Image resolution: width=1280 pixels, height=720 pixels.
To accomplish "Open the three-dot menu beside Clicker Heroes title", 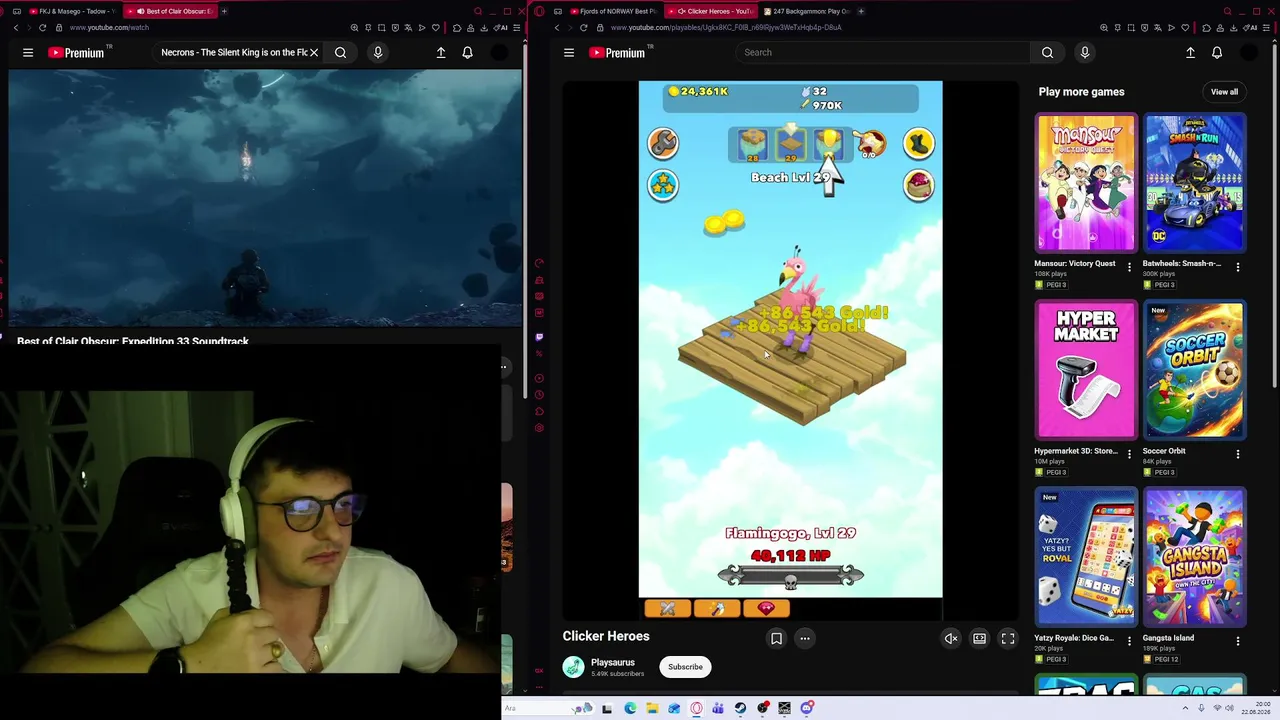I will point(804,638).
